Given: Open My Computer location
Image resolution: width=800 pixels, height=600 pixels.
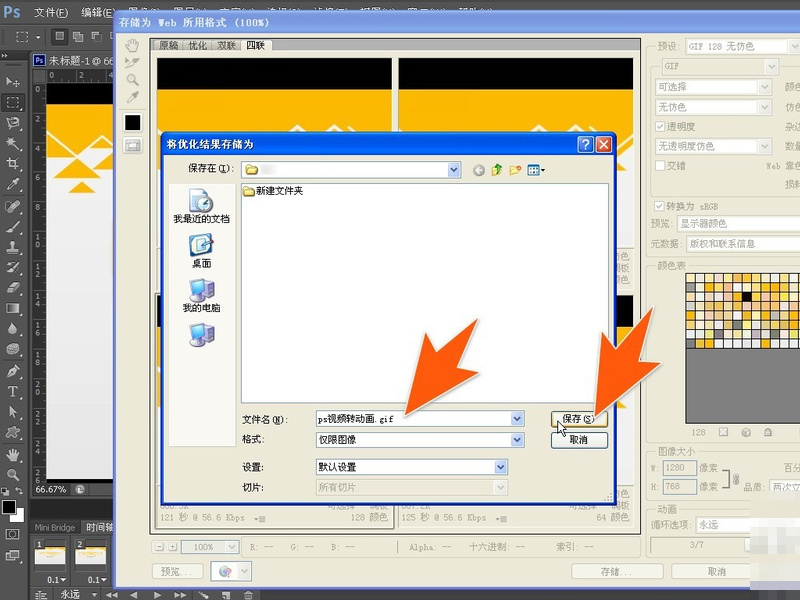Looking at the screenshot, I should tap(201, 295).
